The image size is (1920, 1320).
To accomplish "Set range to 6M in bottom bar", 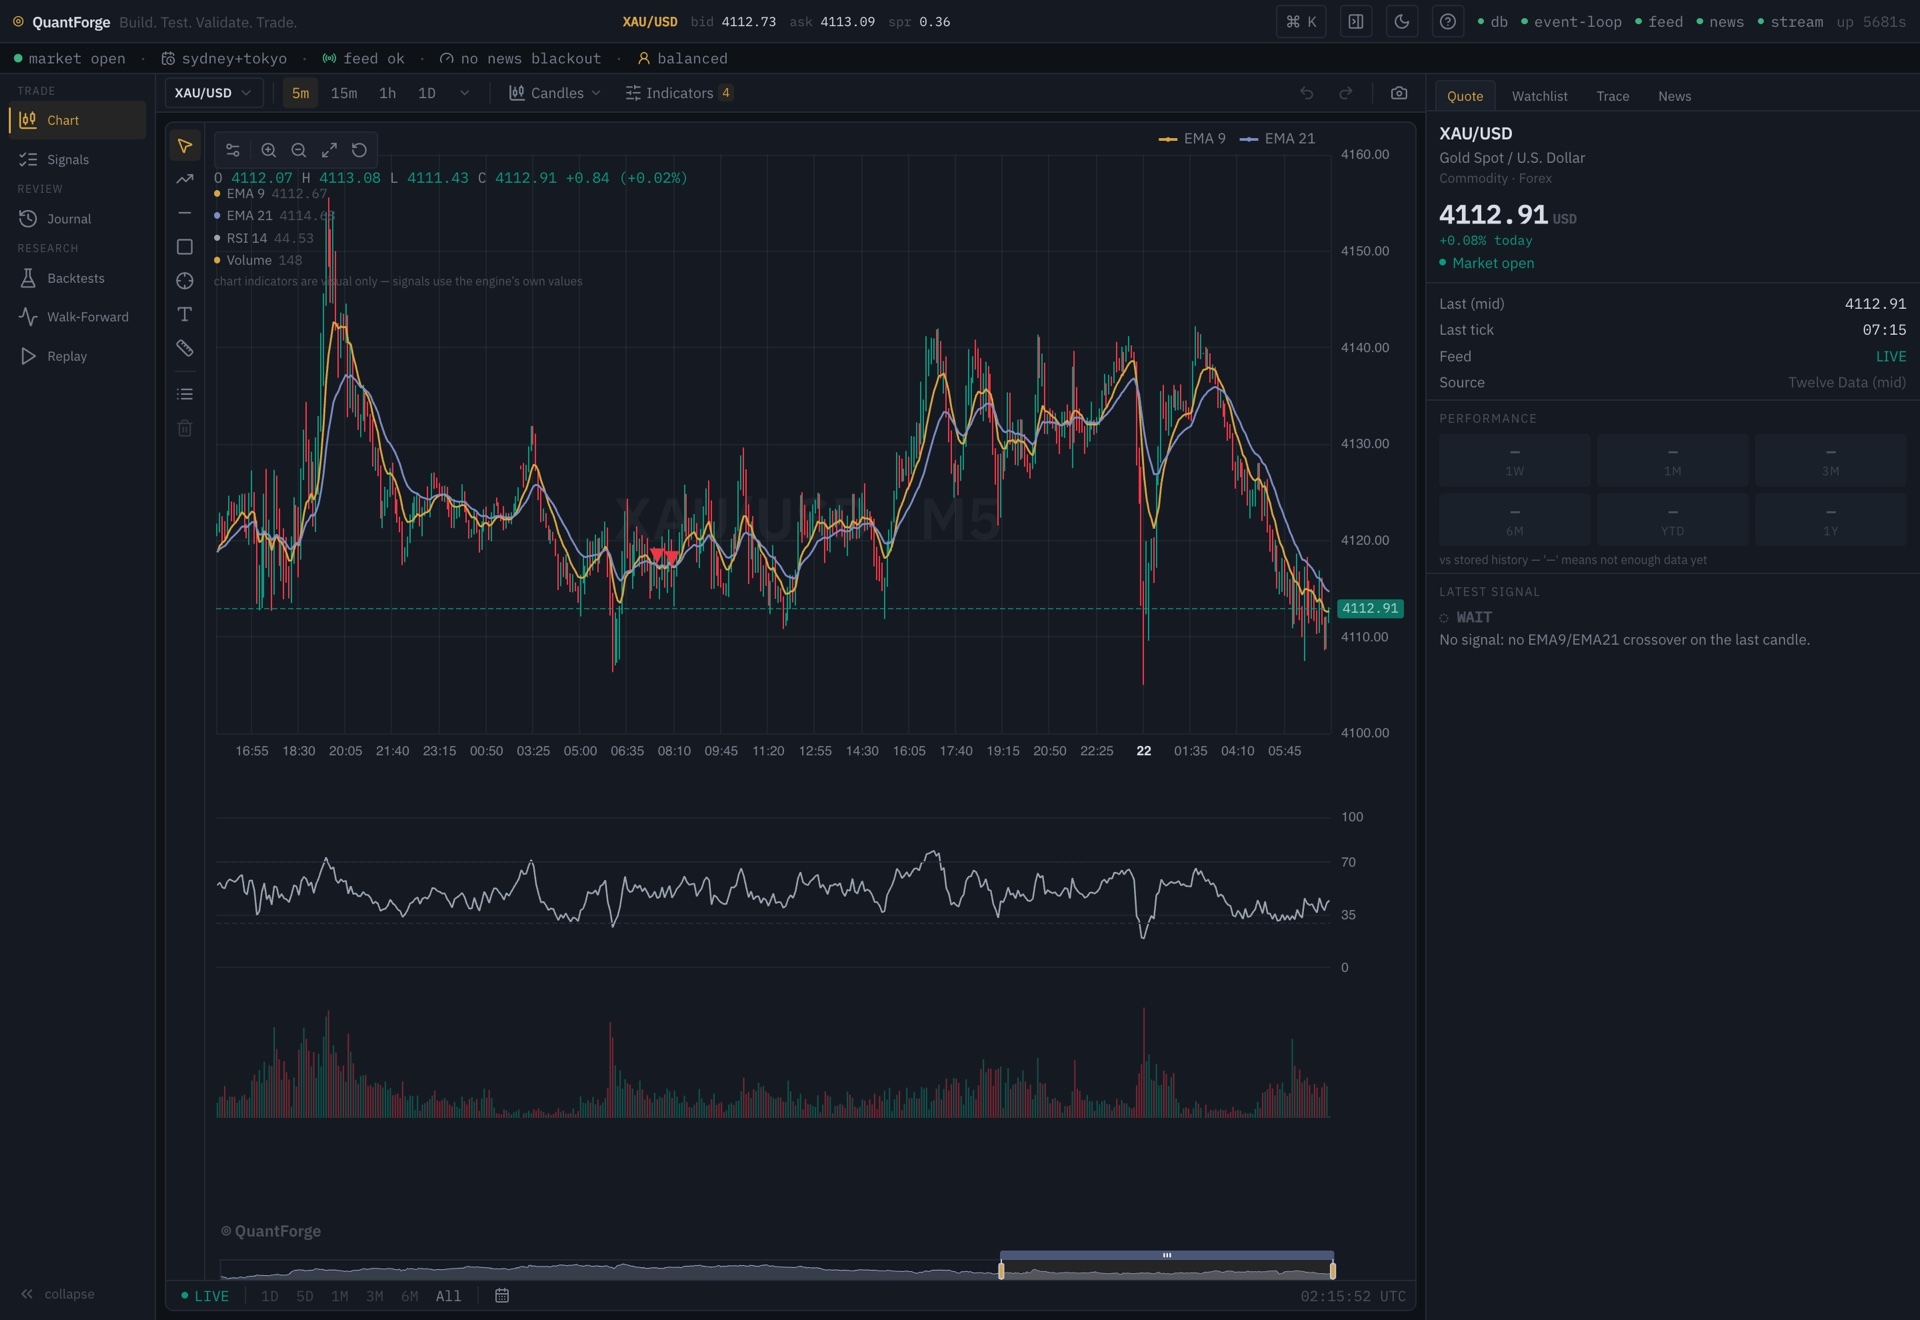I will point(410,1296).
